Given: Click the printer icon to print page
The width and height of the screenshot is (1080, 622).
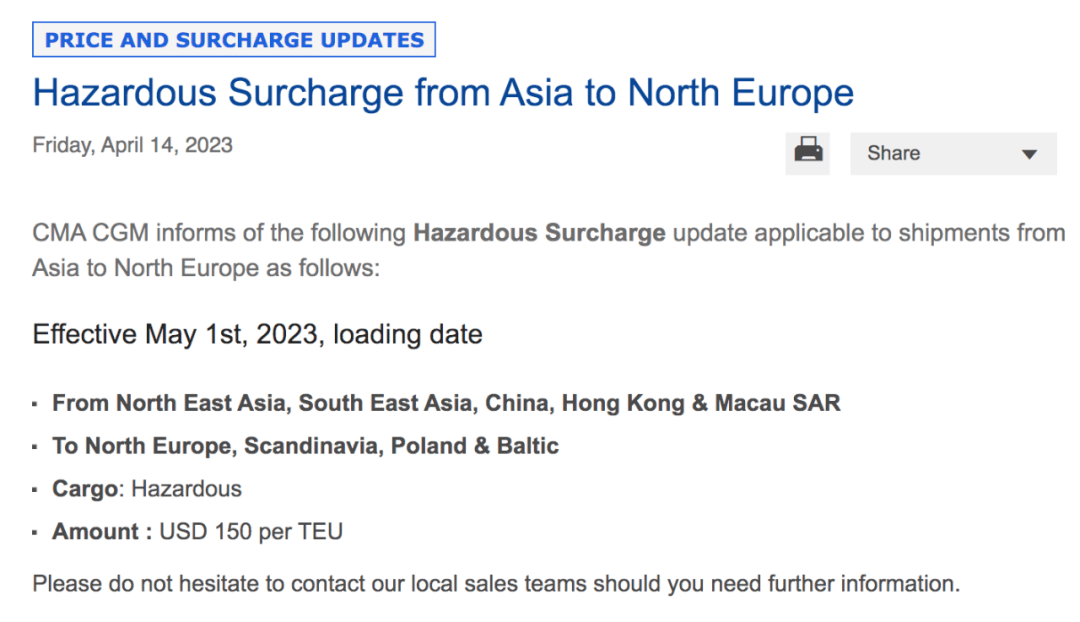Looking at the screenshot, I should (x=808, y=153).
